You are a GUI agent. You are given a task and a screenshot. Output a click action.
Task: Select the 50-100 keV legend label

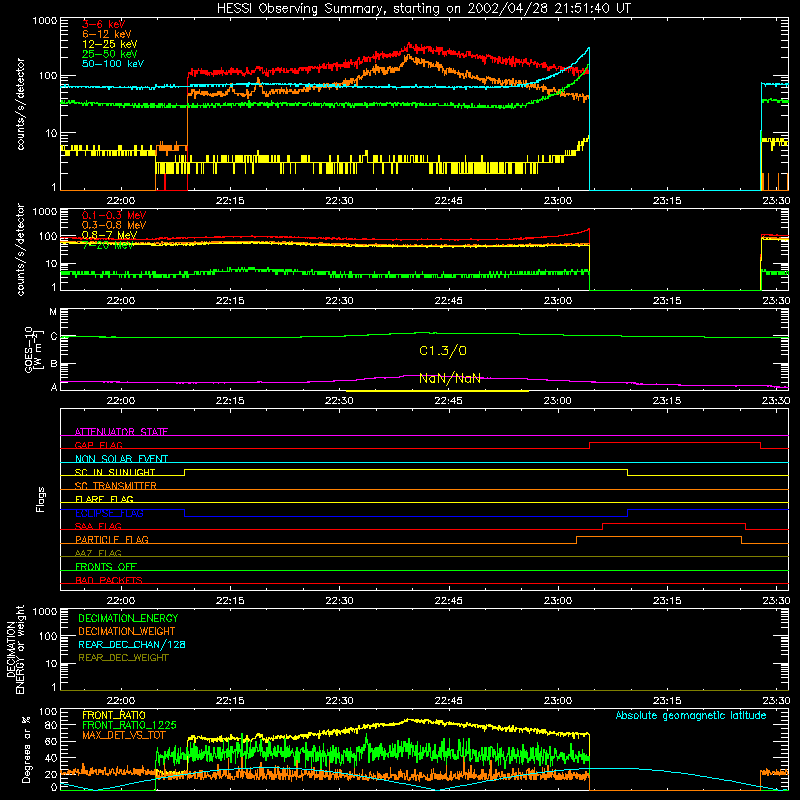tap(113, 64)
